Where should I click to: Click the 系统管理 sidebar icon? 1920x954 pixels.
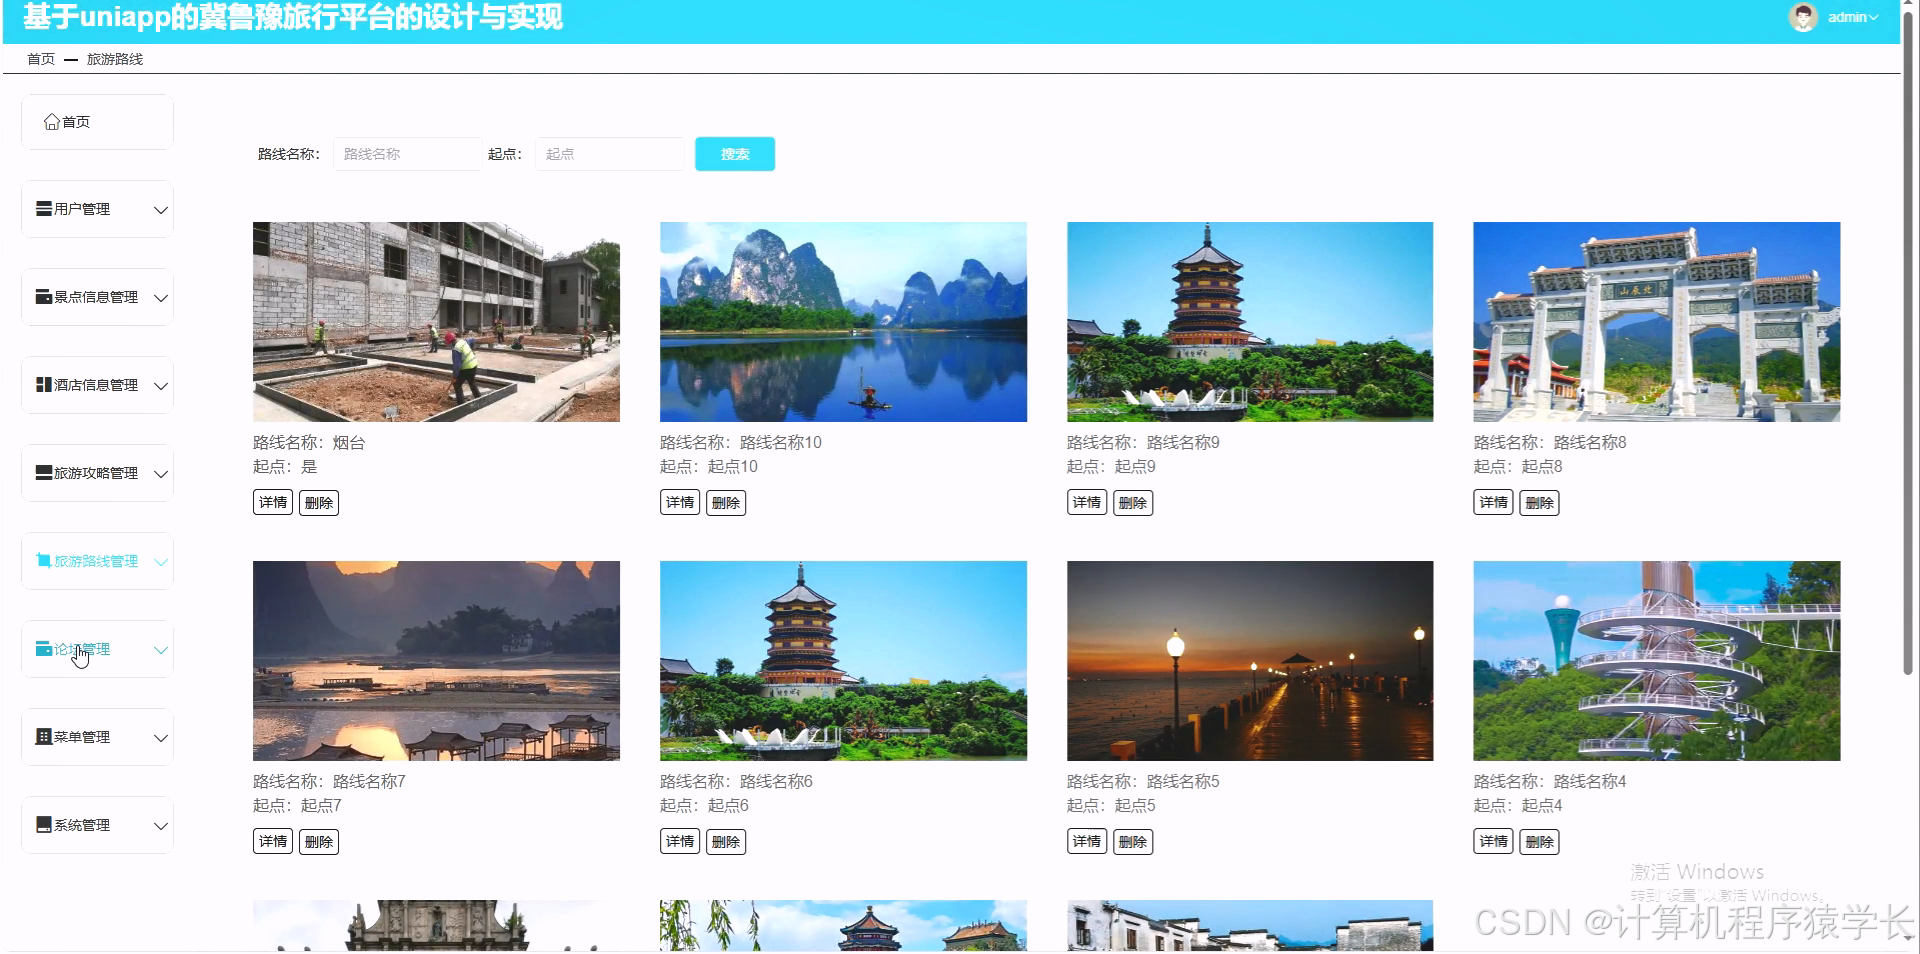tap(44, 825)
